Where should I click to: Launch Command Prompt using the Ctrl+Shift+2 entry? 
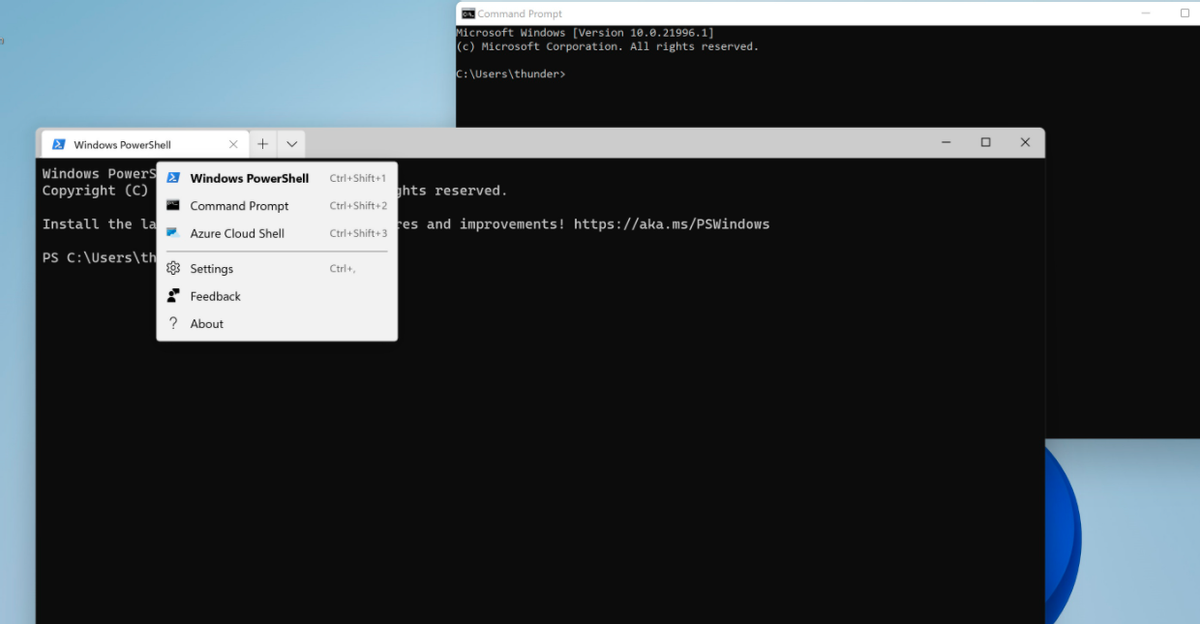[x=277, y=206]
